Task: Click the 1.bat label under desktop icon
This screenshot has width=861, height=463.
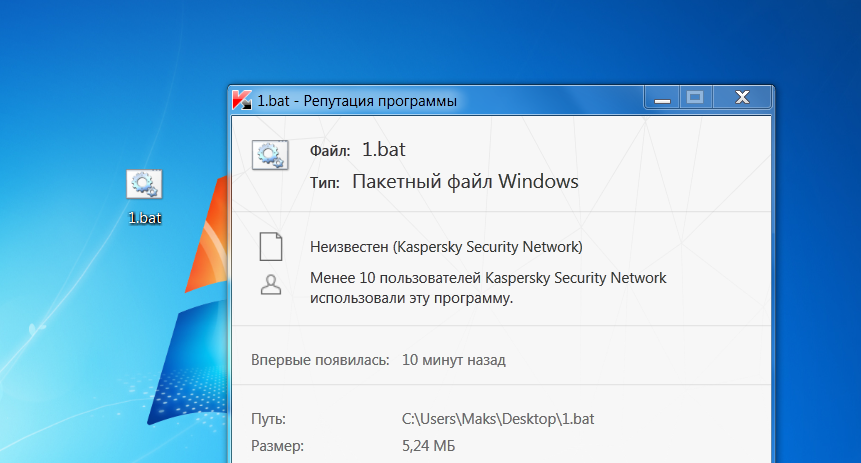Action: [x=144, y=217]
